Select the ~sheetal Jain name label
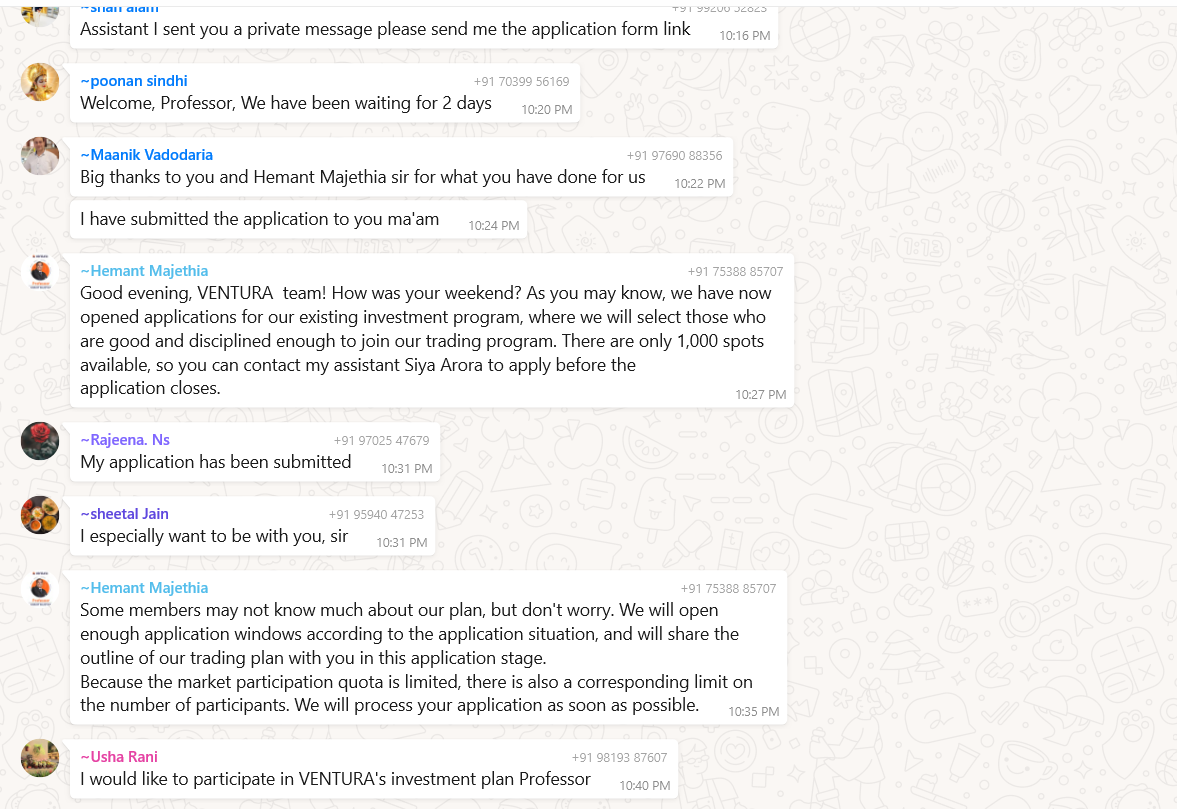This screenshot has width=1177, height=809. (125, 514)
